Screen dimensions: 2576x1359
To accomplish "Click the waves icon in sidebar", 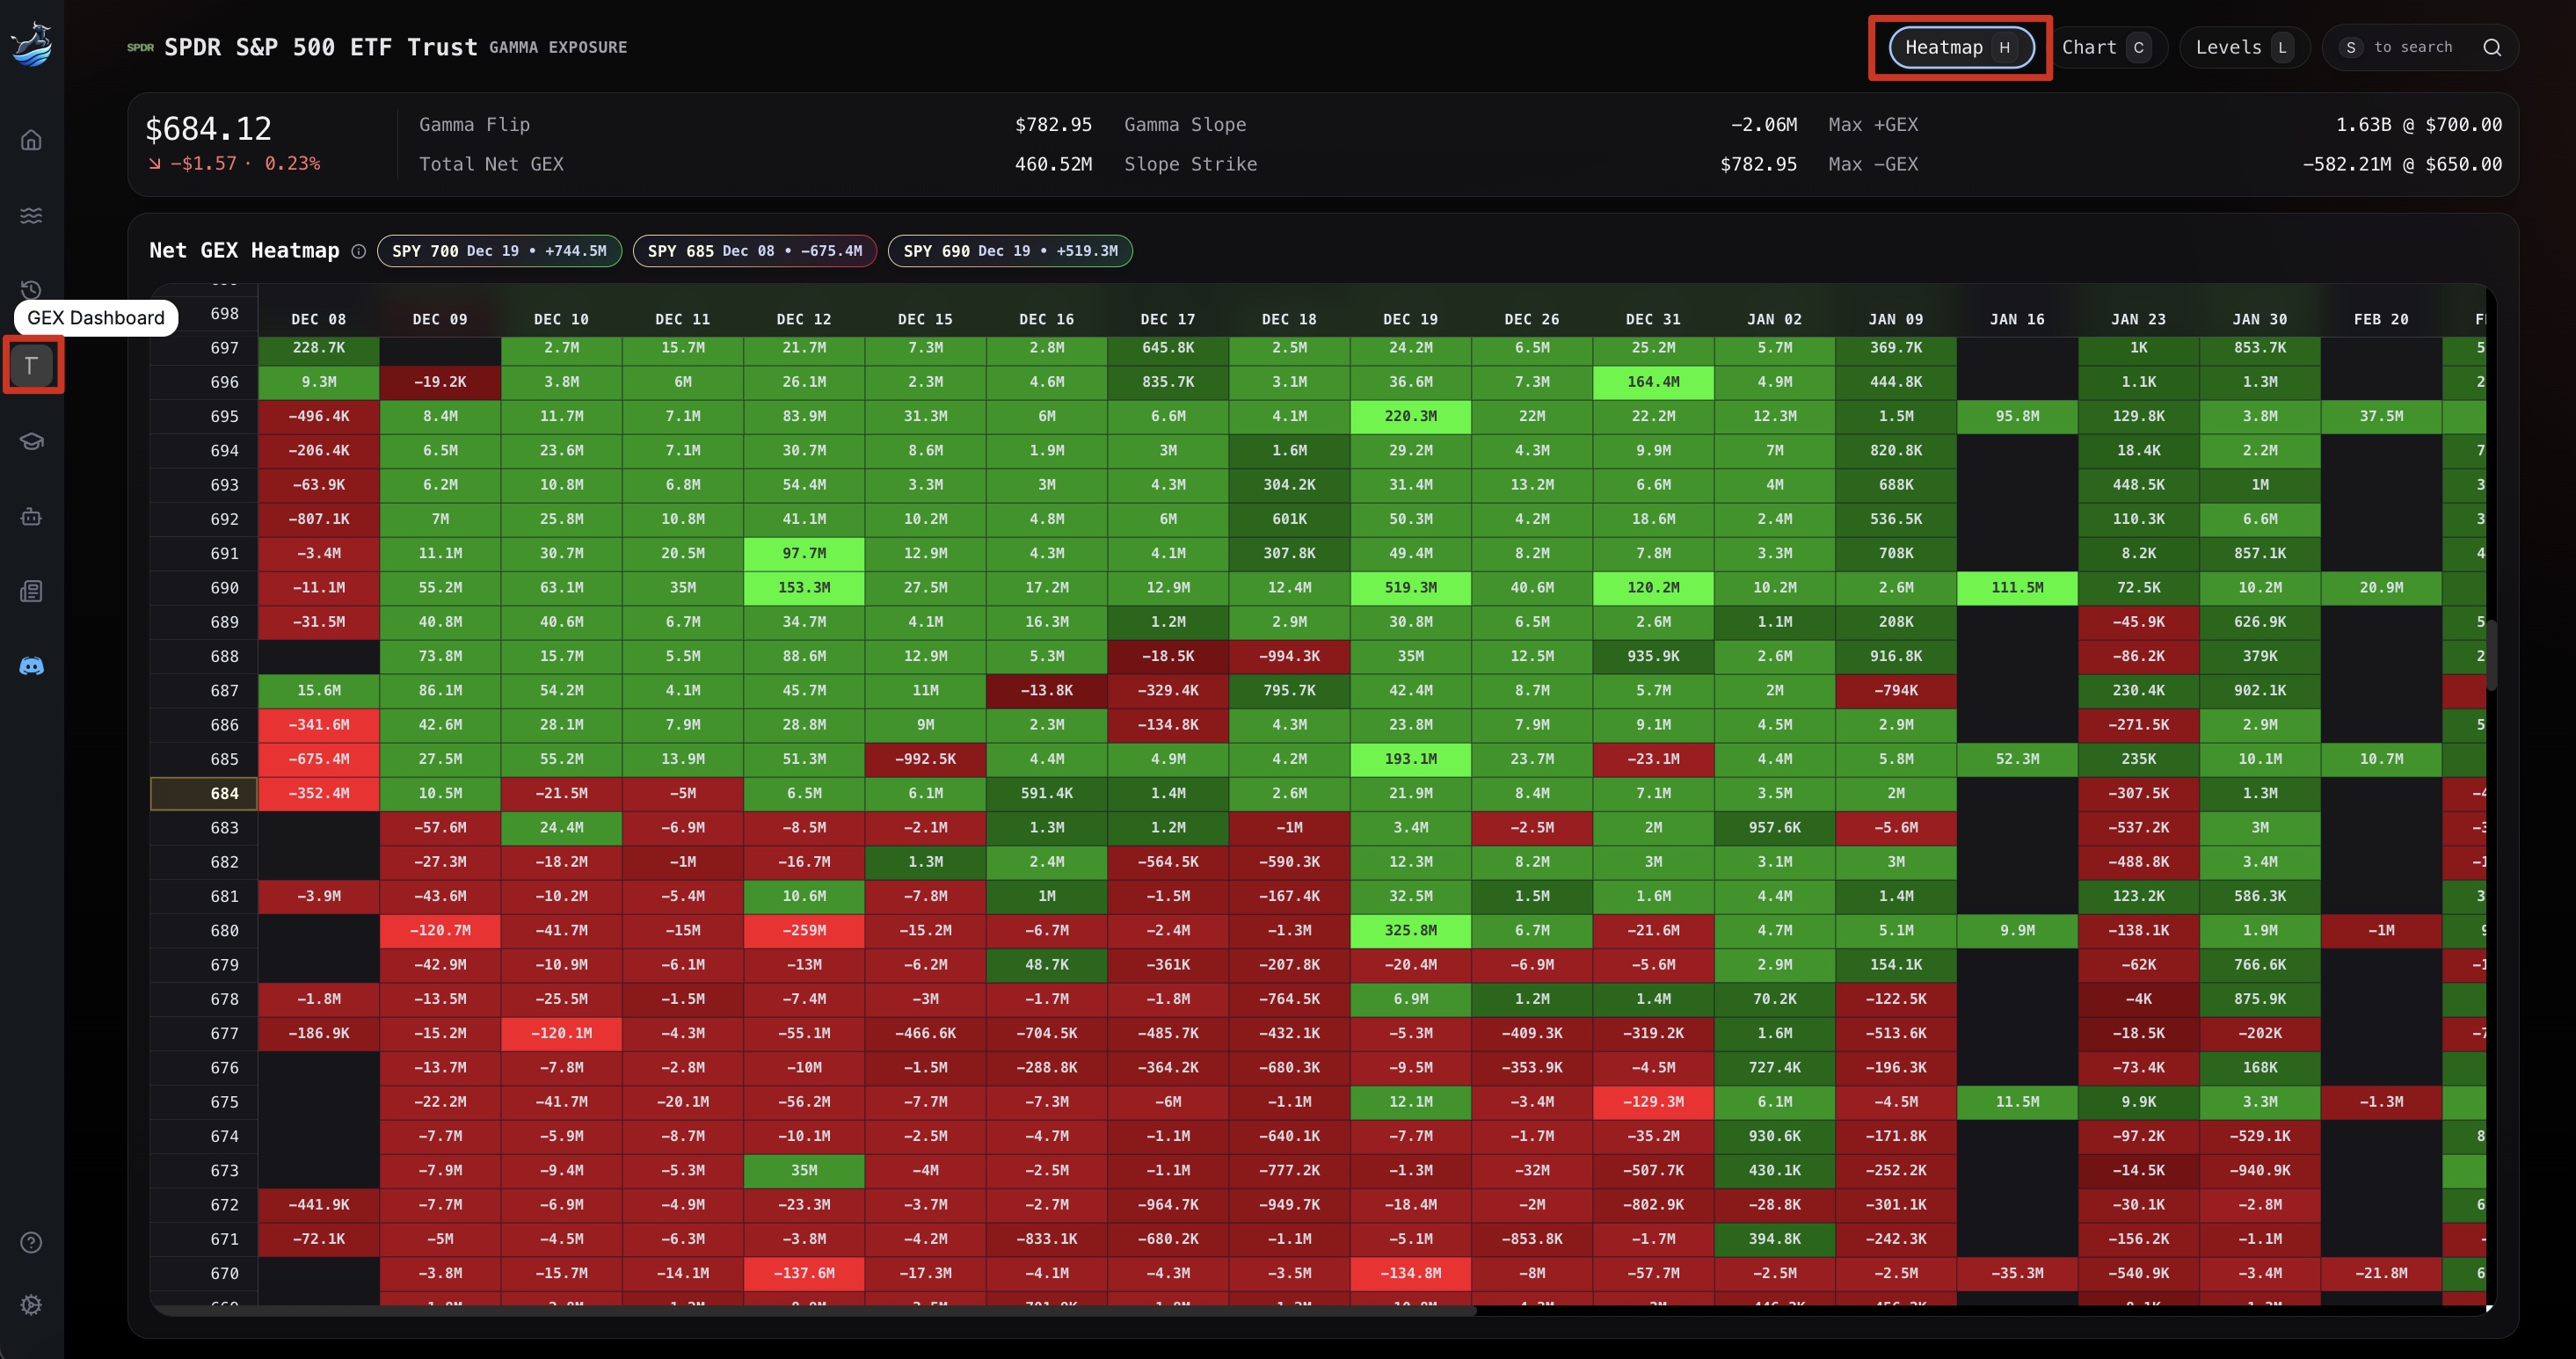I will pyautogui.click(x=31, y=215).
